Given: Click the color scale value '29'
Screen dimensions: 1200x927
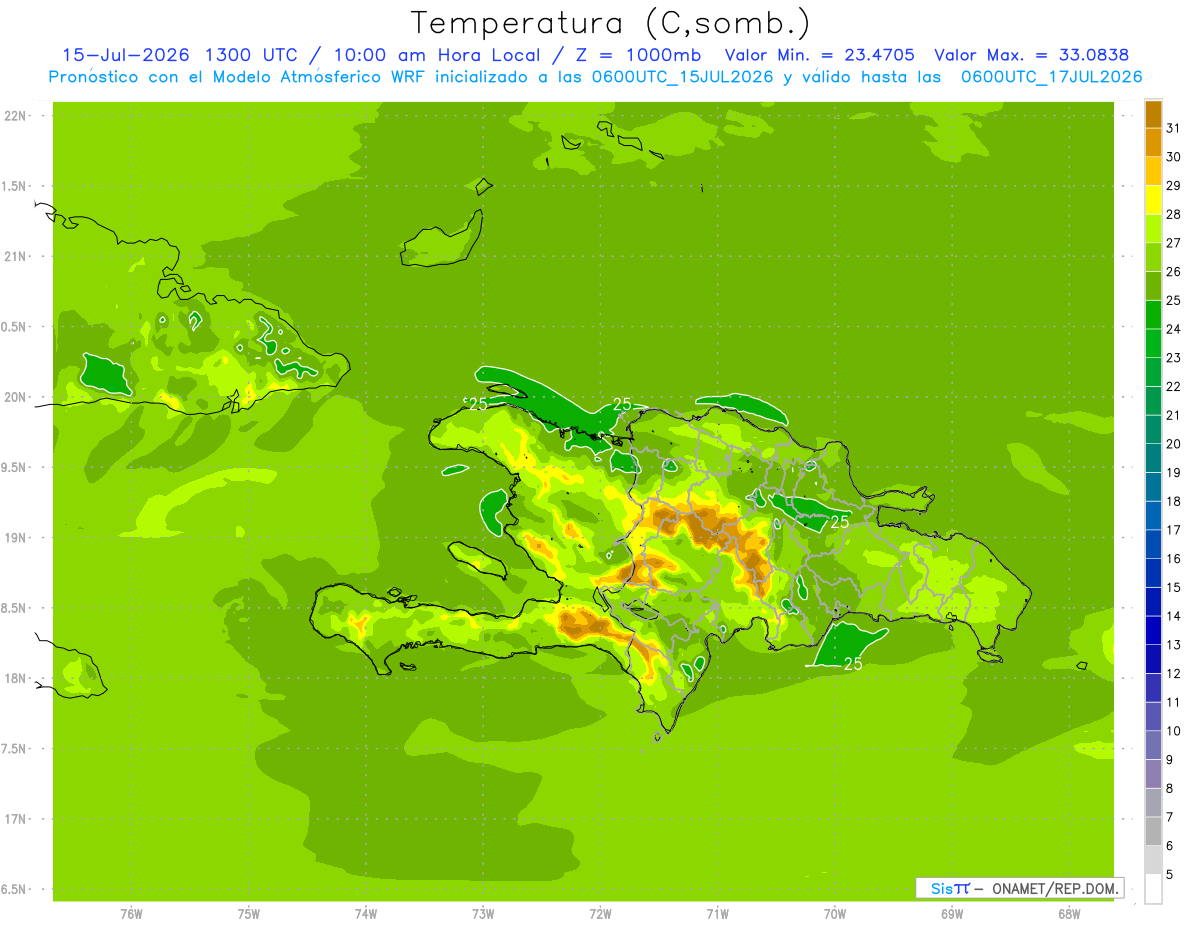Looking at the screenshot, I should [x=1175, y=185].
